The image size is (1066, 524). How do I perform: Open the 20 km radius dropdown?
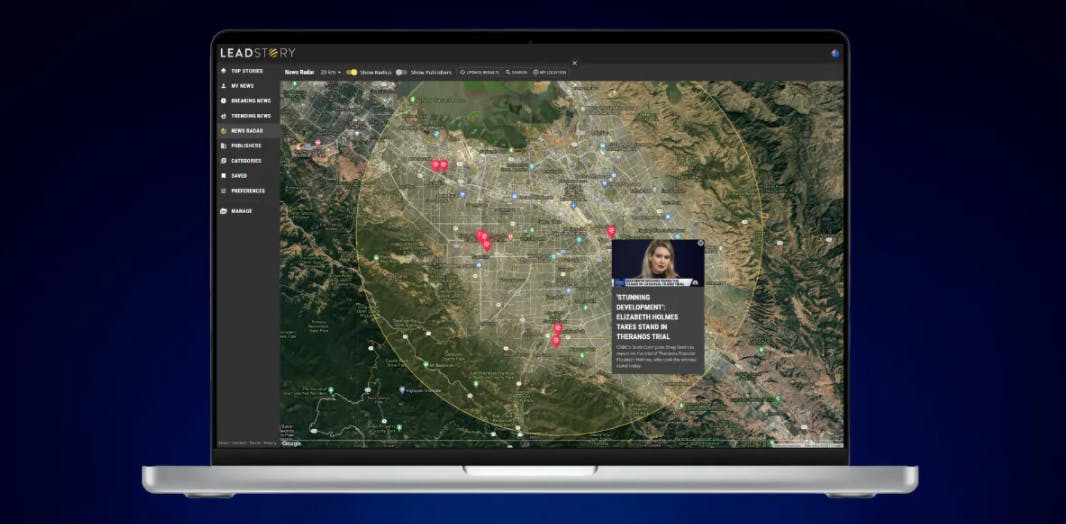330,72
